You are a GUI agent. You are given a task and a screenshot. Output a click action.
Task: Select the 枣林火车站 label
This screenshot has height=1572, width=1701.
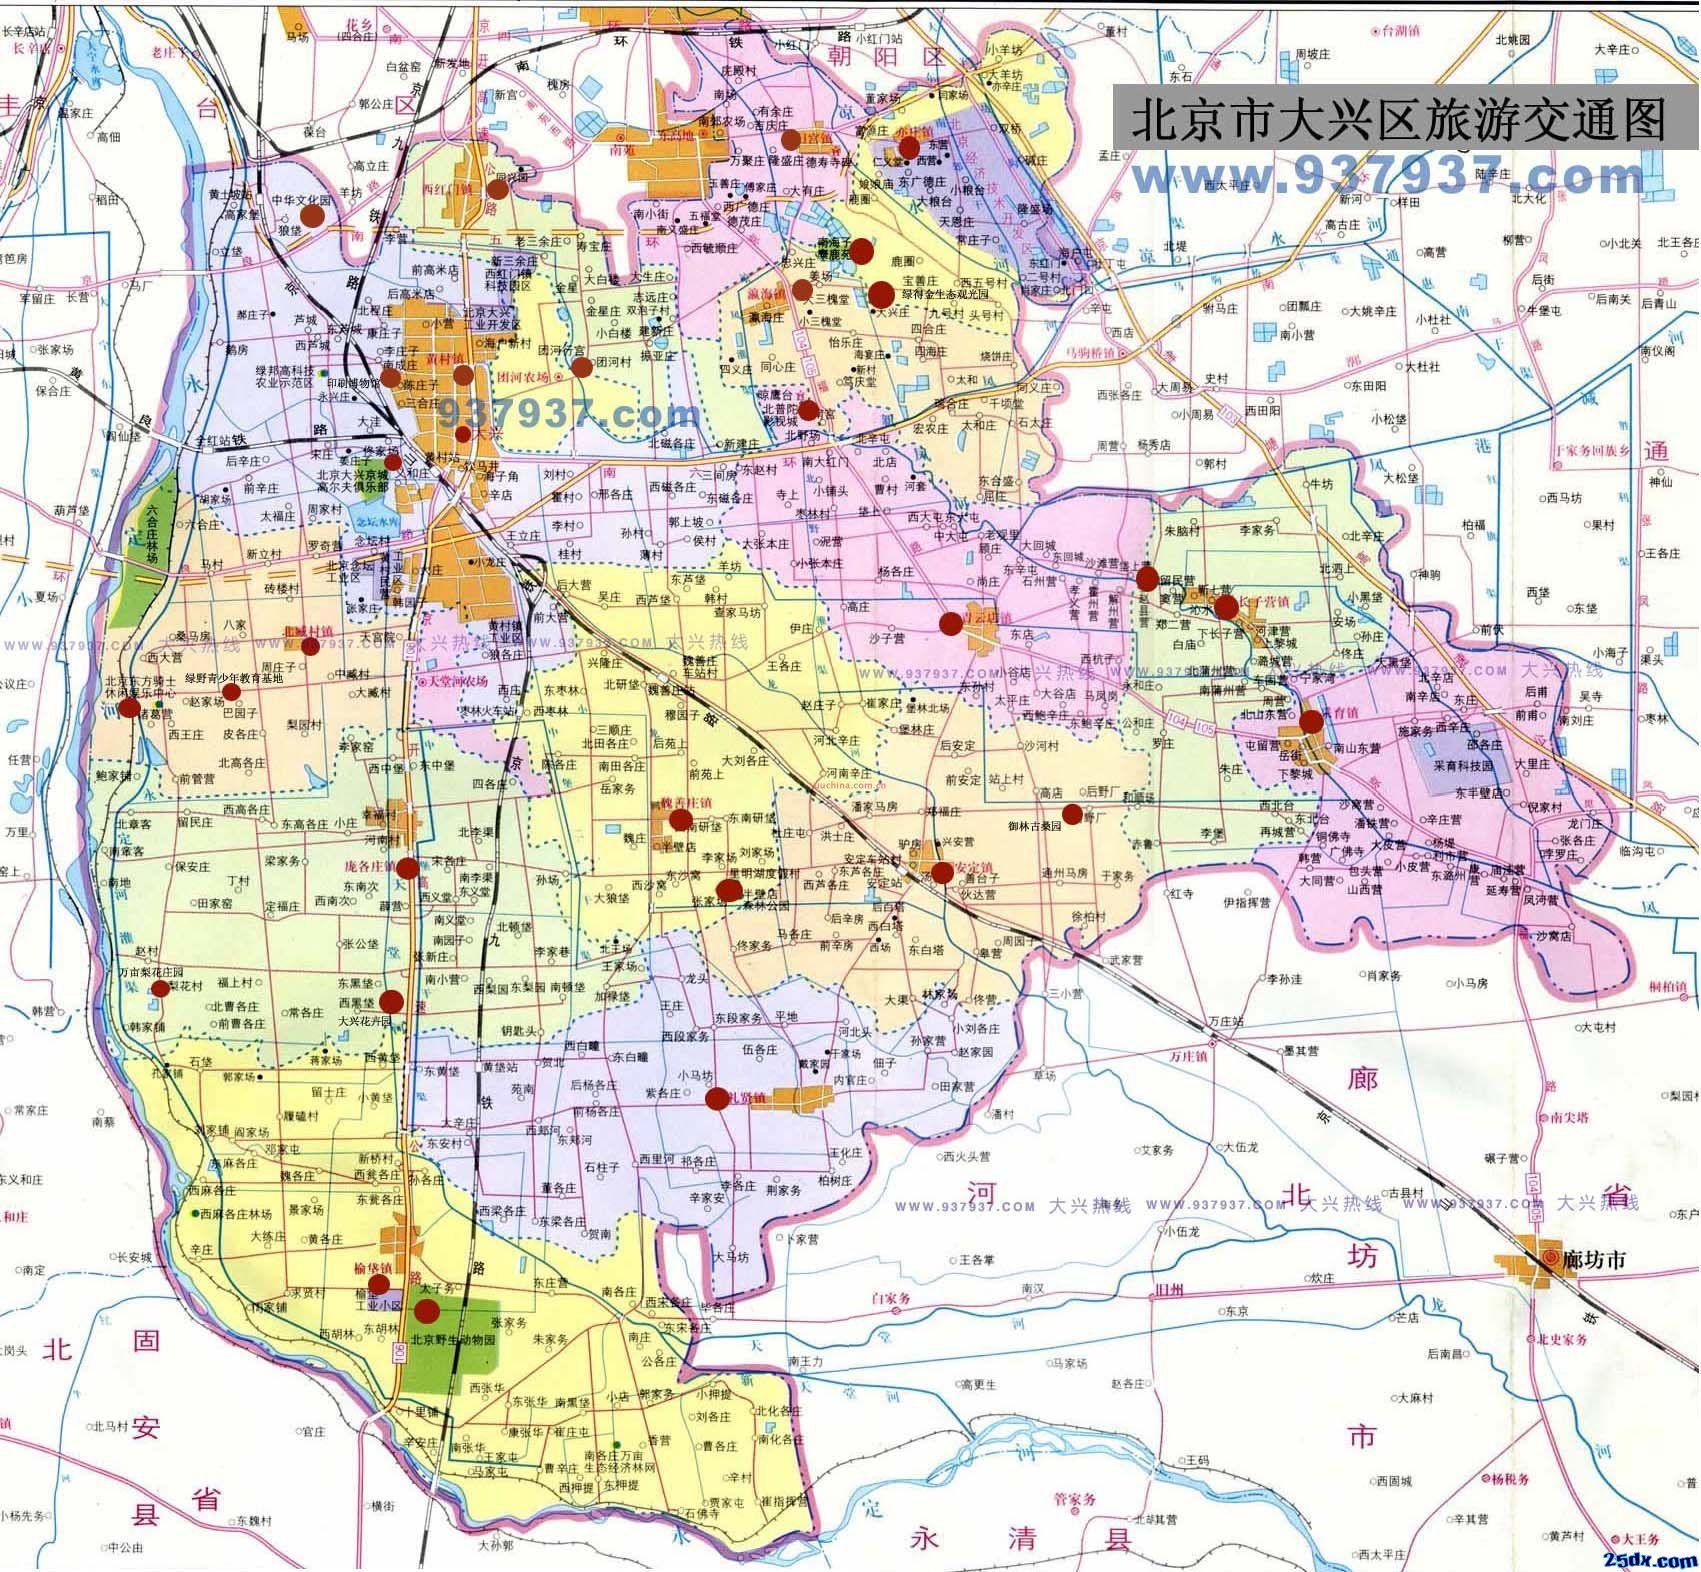point(487,710)
